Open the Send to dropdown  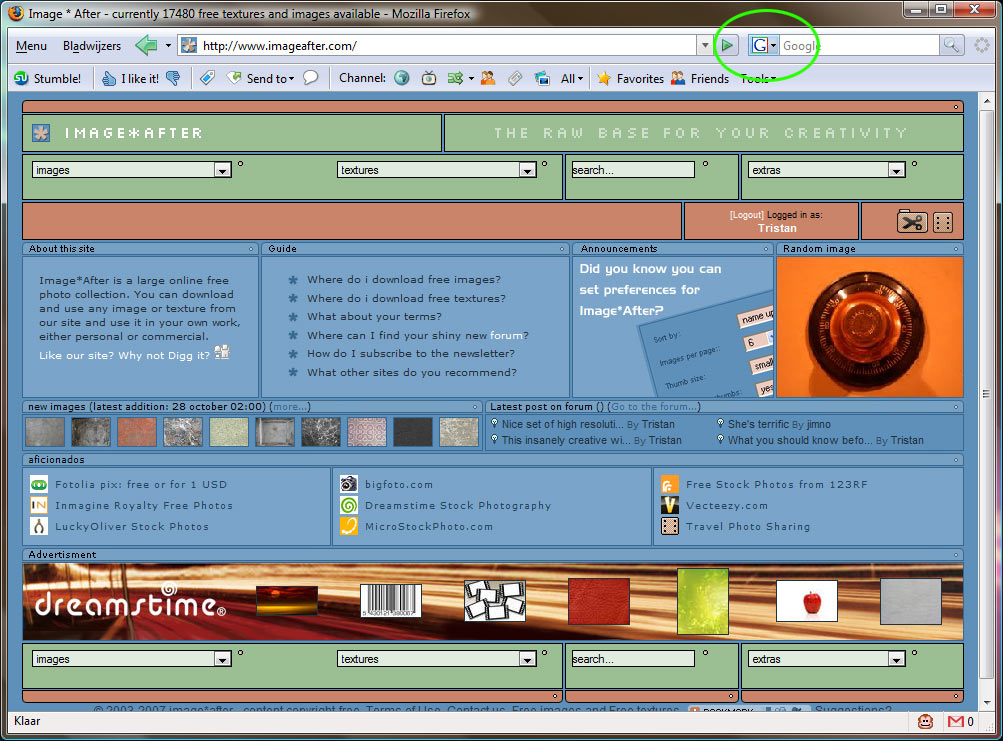(x=261, y=78)
